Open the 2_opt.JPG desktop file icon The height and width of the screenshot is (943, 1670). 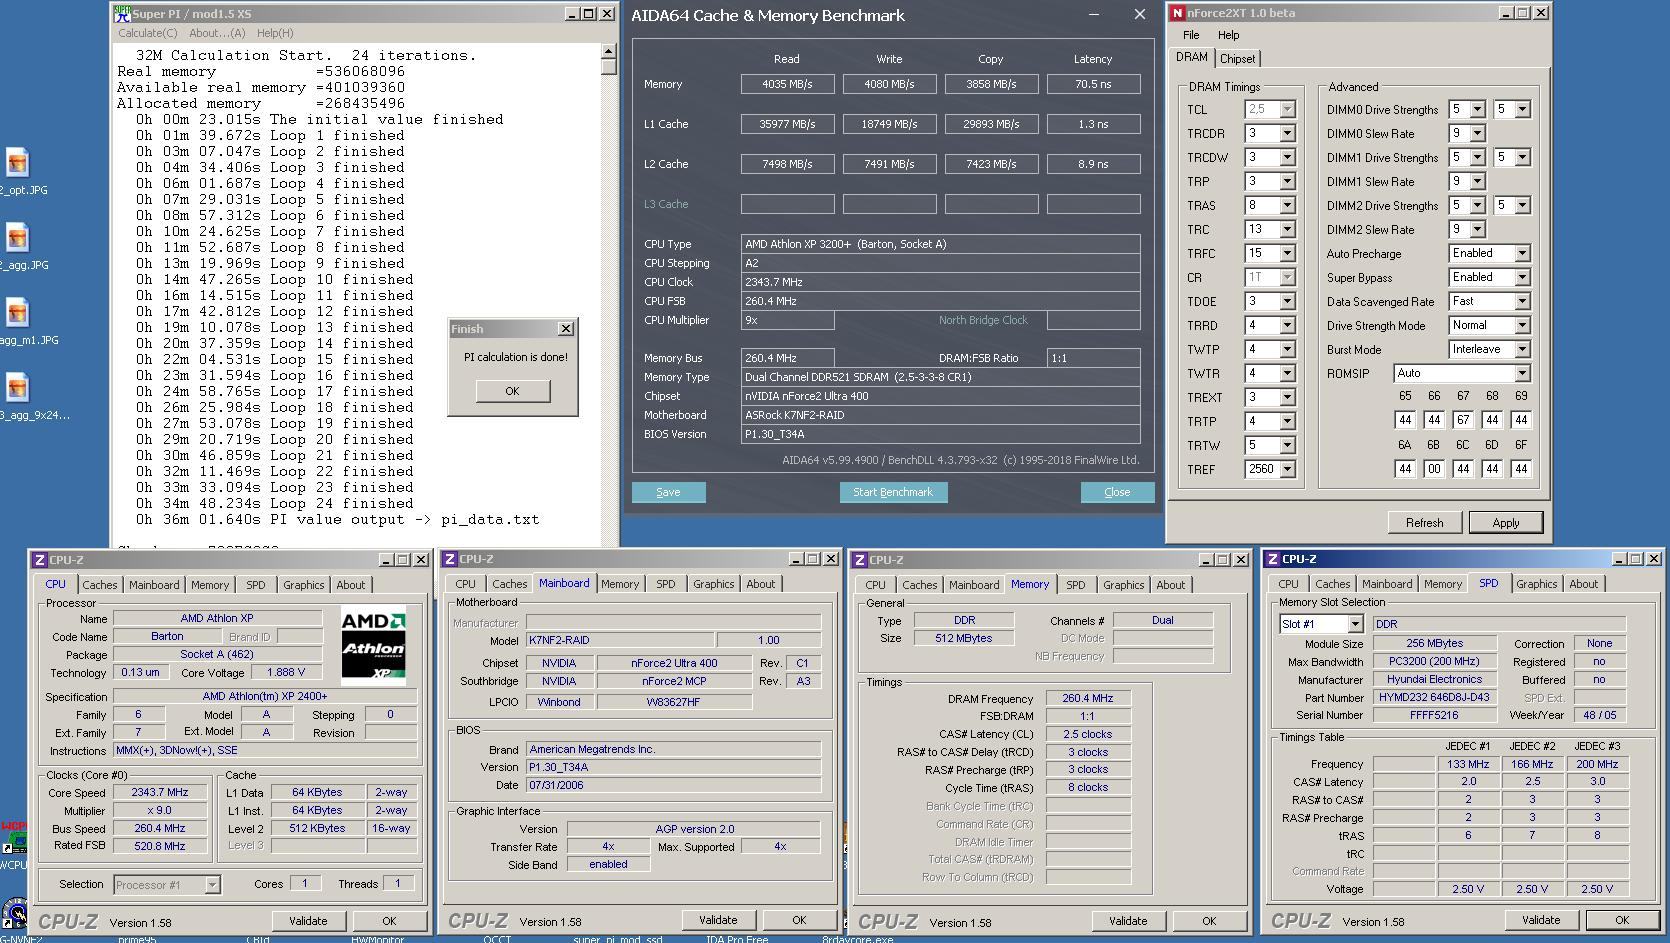pos(17,163)
